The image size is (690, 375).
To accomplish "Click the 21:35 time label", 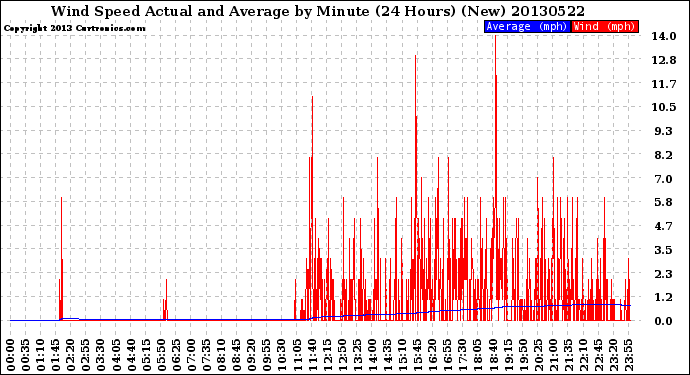I will click(568, 355).
